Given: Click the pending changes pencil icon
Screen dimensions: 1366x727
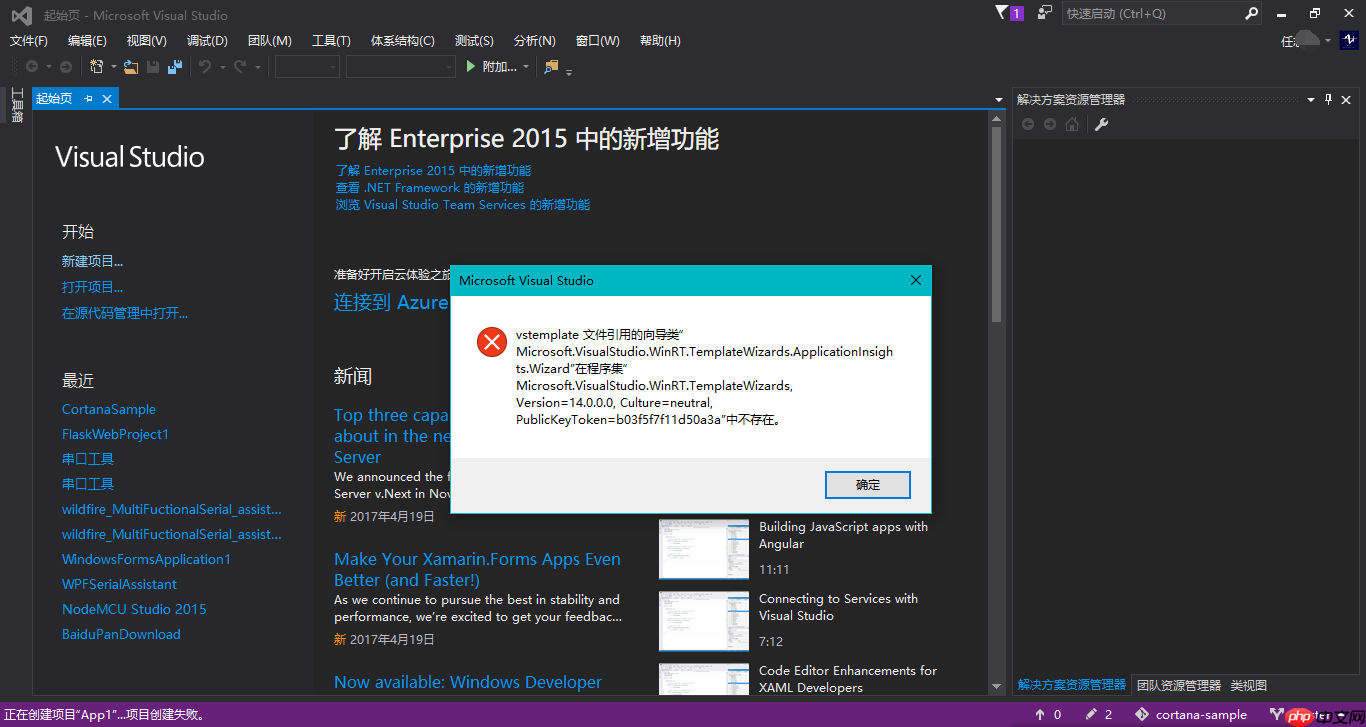Looking at the screenshot, I should pos(1093,714).
